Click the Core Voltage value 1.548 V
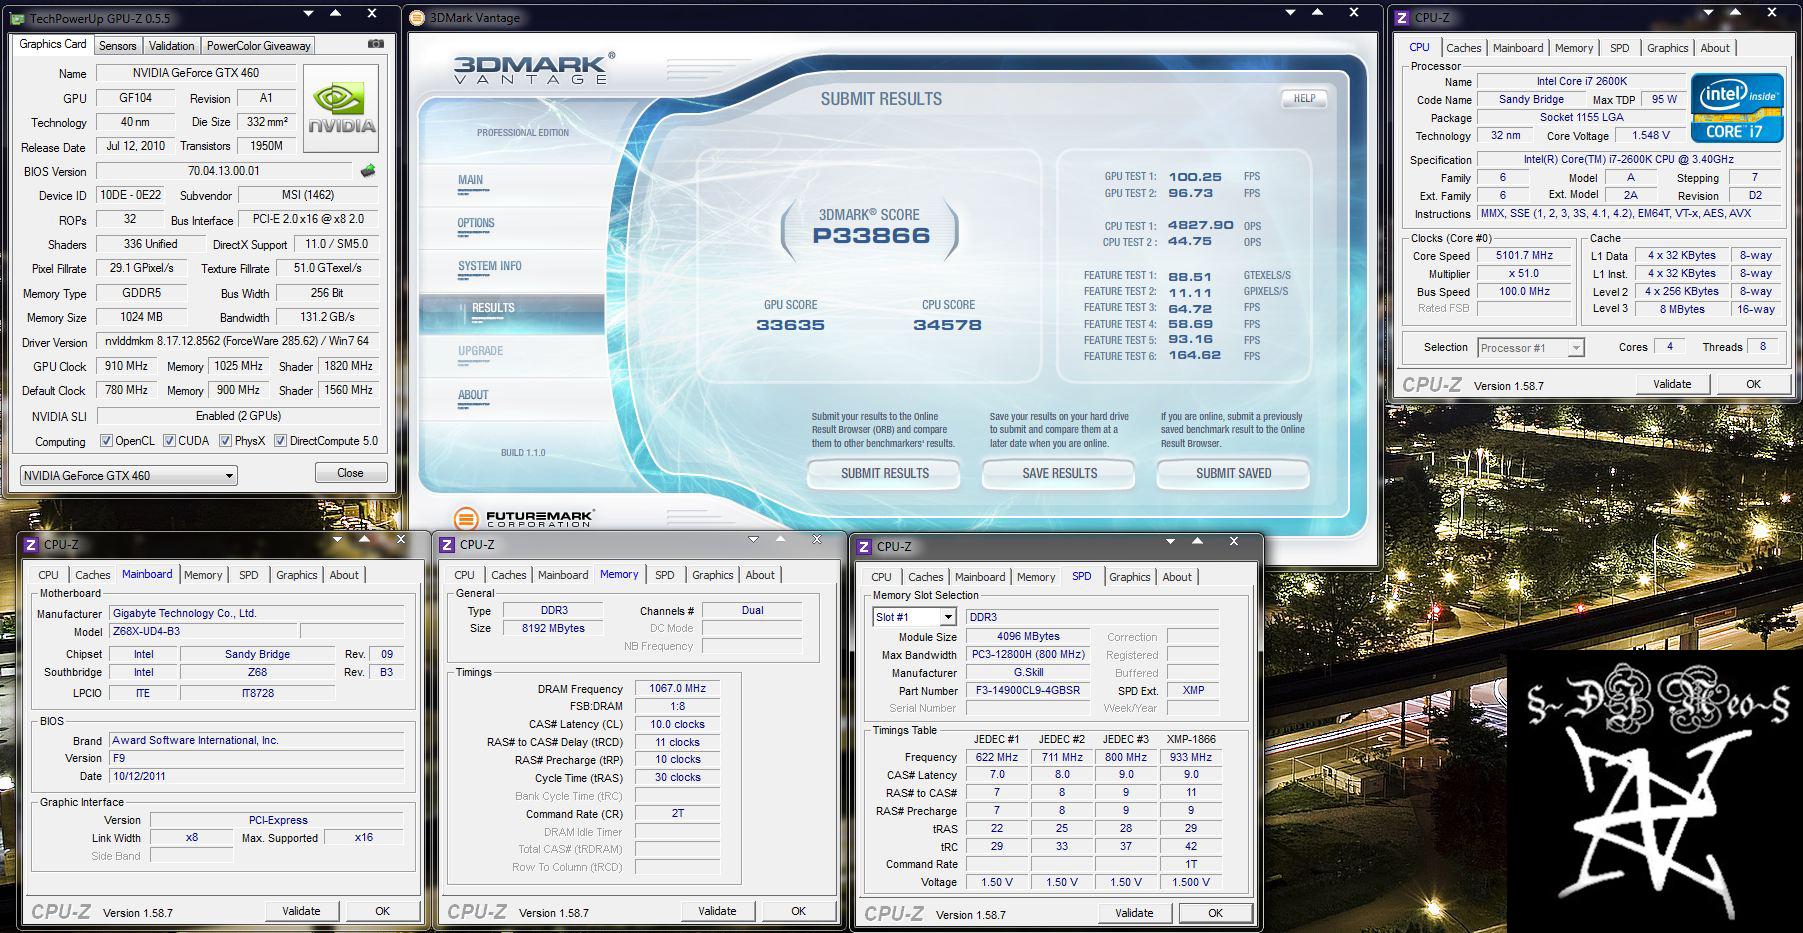 click(x=1650, y=136)
